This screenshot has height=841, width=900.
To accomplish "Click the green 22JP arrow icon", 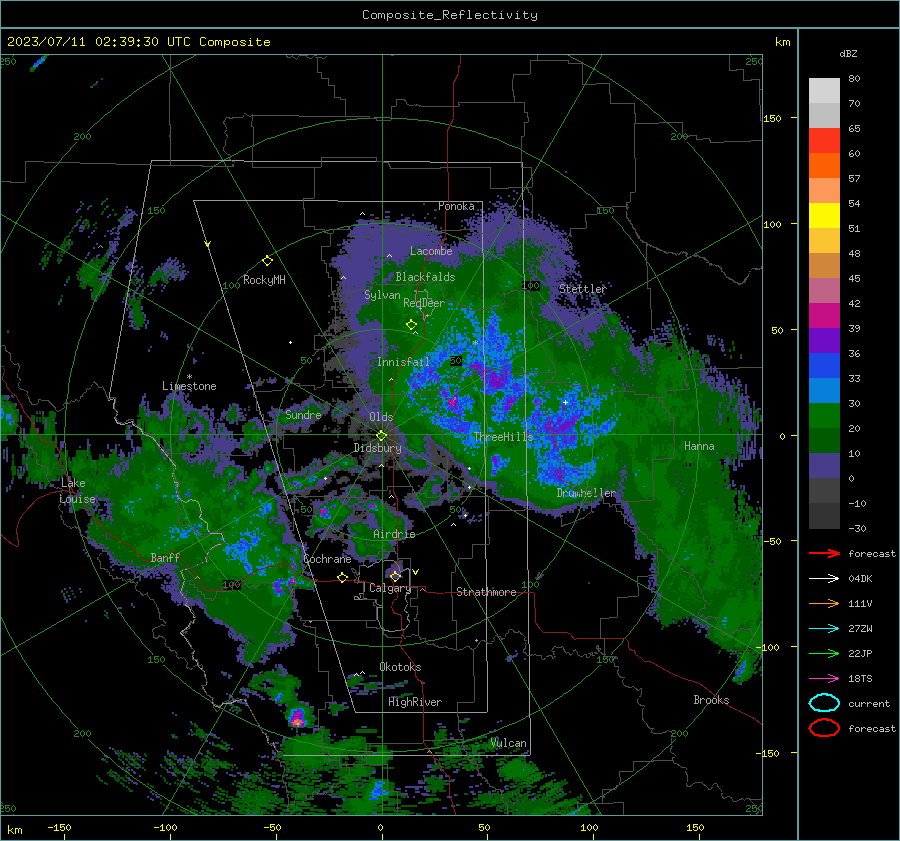I will (824, 653).
